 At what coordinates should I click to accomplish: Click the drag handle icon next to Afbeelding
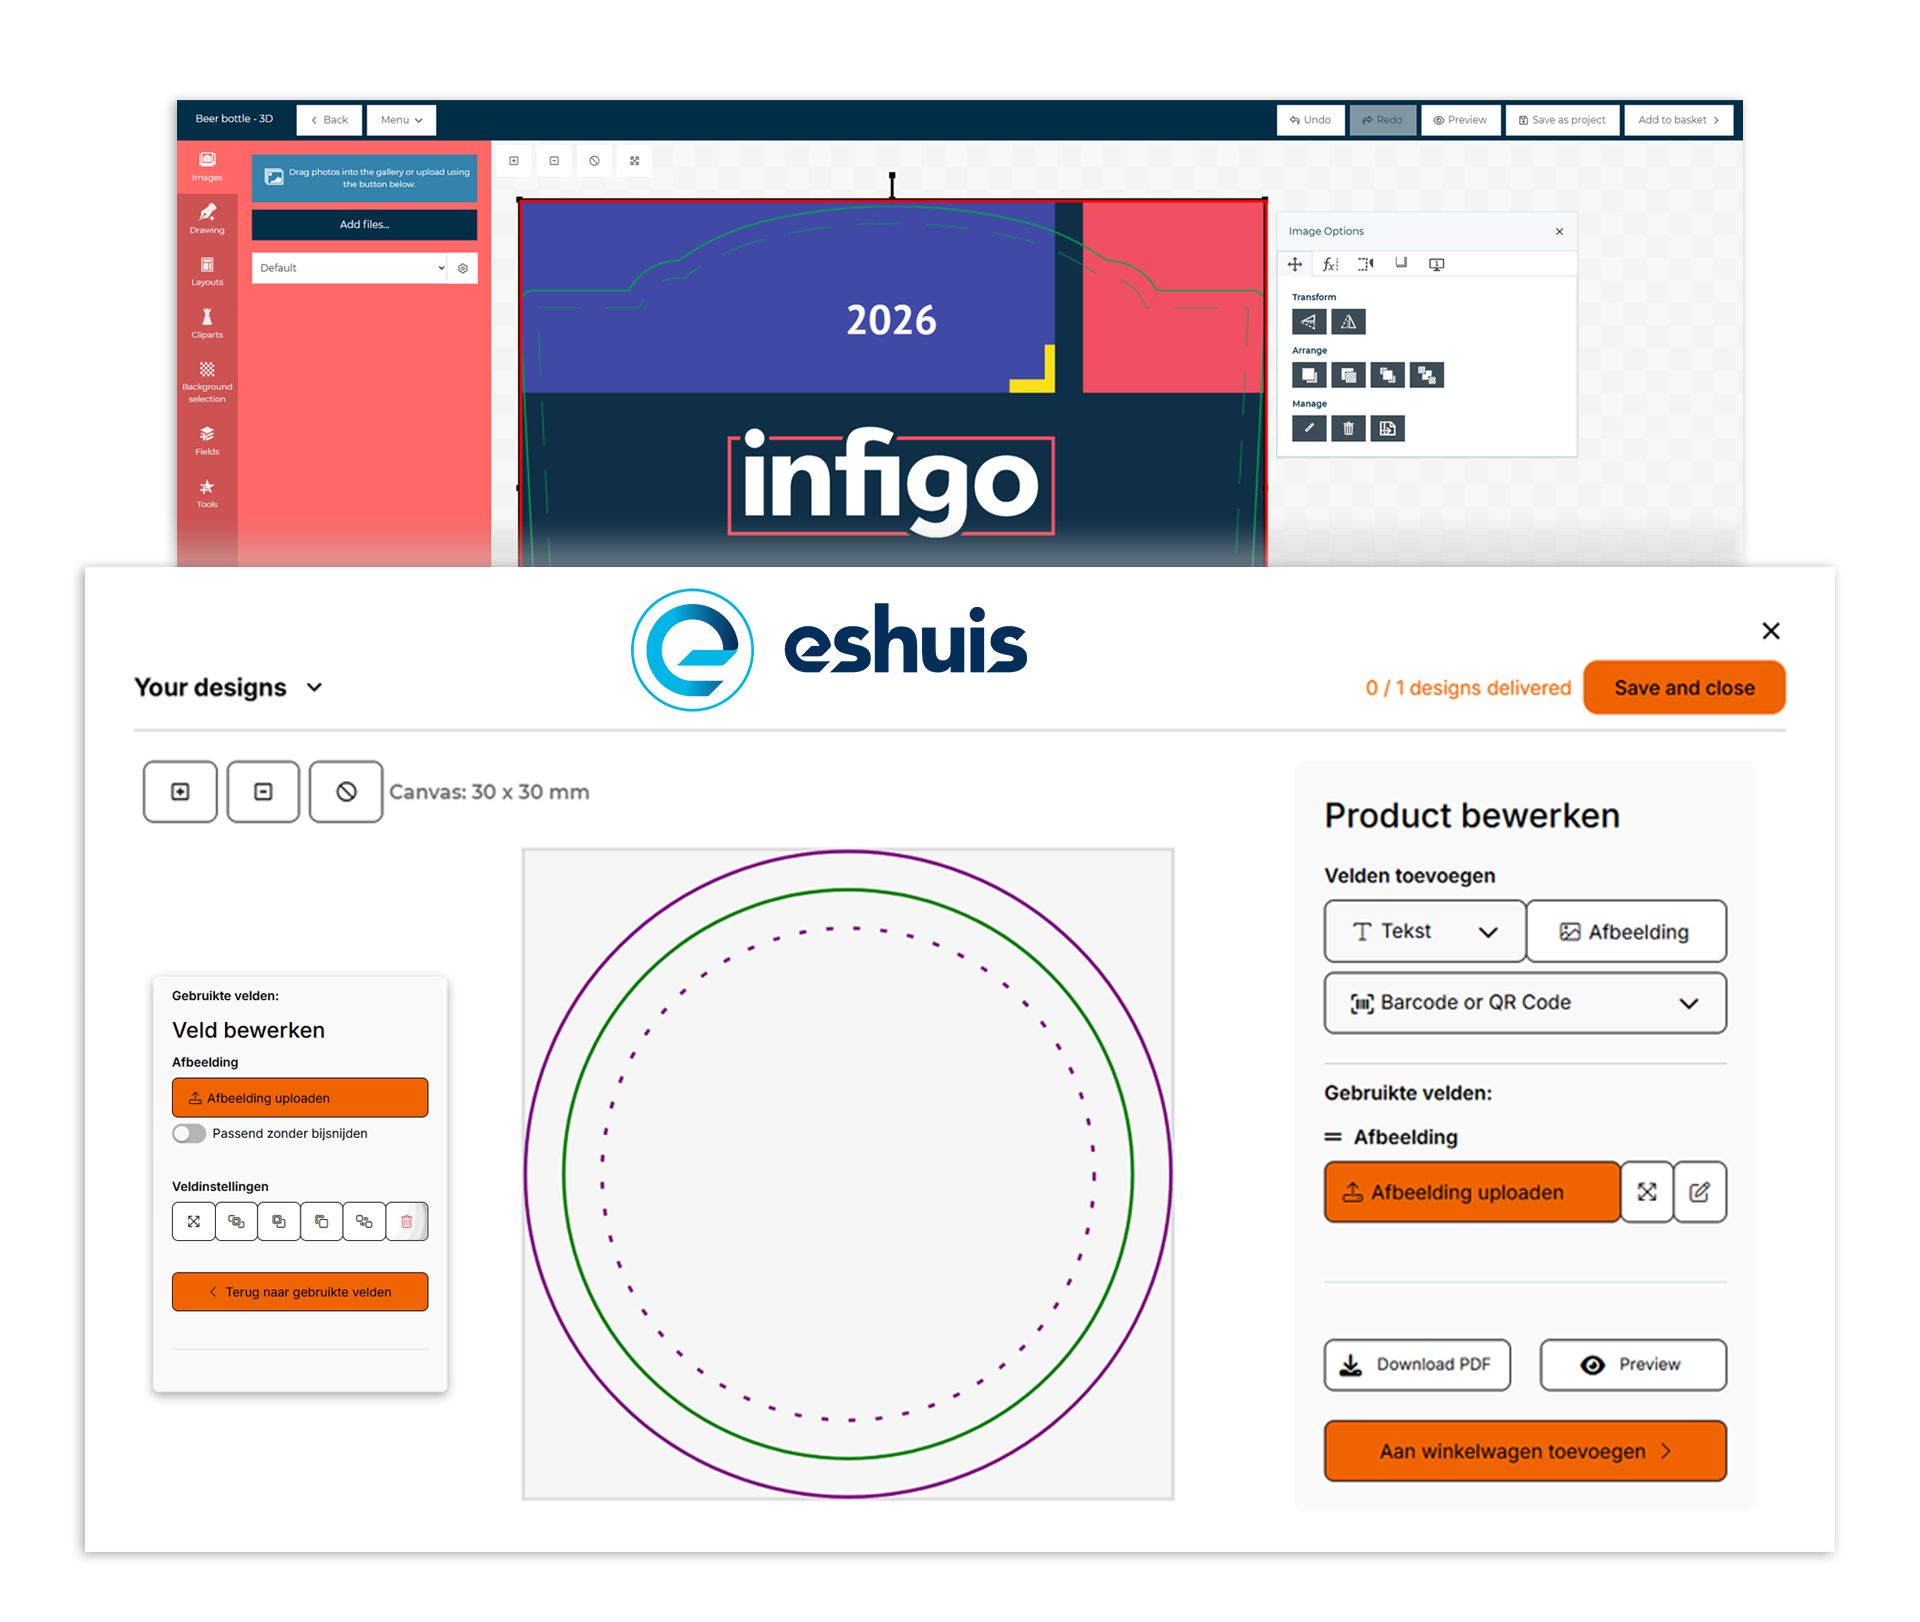[1333, 1137]
